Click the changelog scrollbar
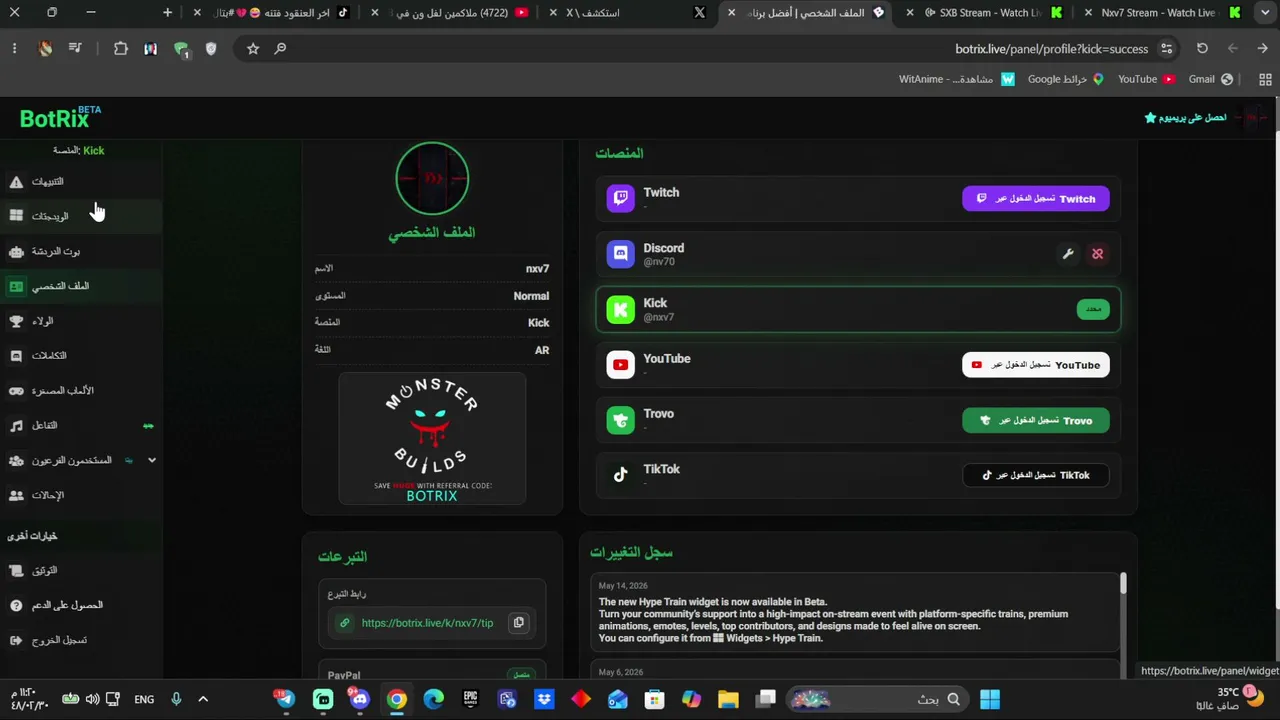This screenshot has height=720, width=1280. (1123, 582)
